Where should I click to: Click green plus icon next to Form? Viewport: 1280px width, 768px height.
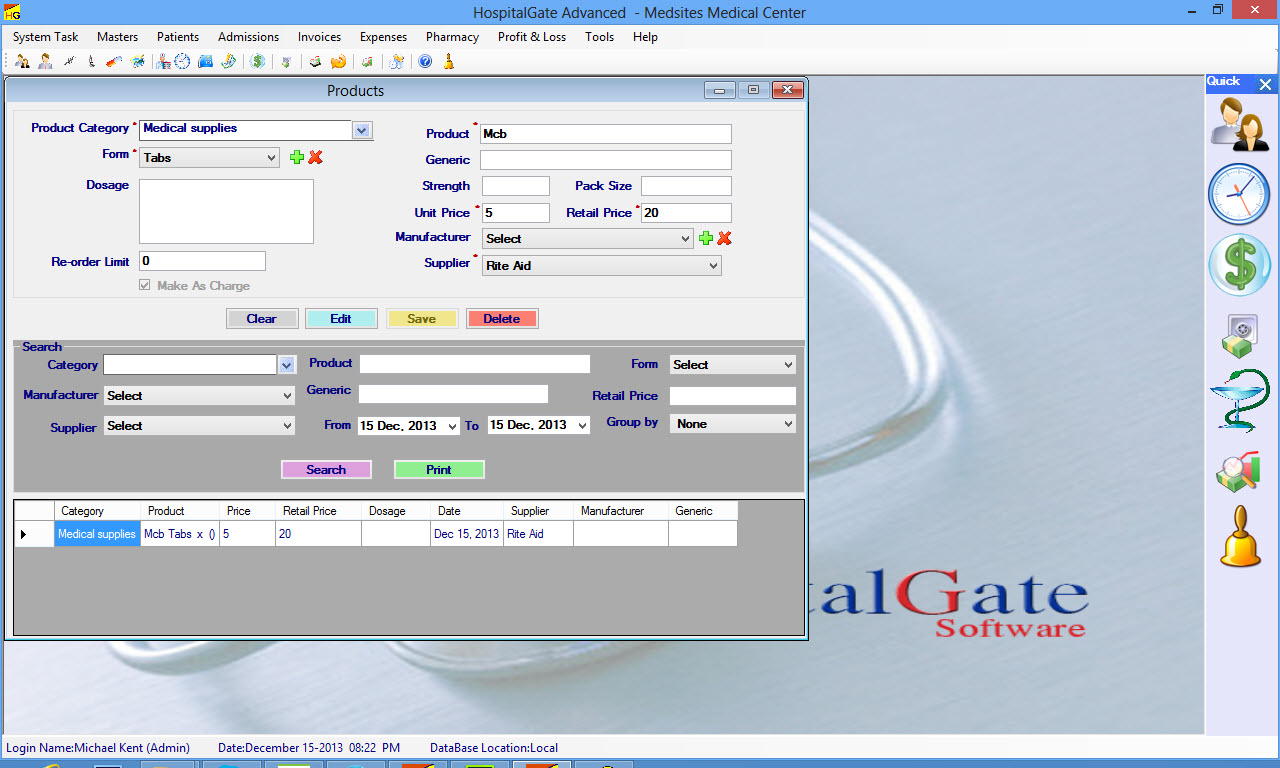point(296,157)
